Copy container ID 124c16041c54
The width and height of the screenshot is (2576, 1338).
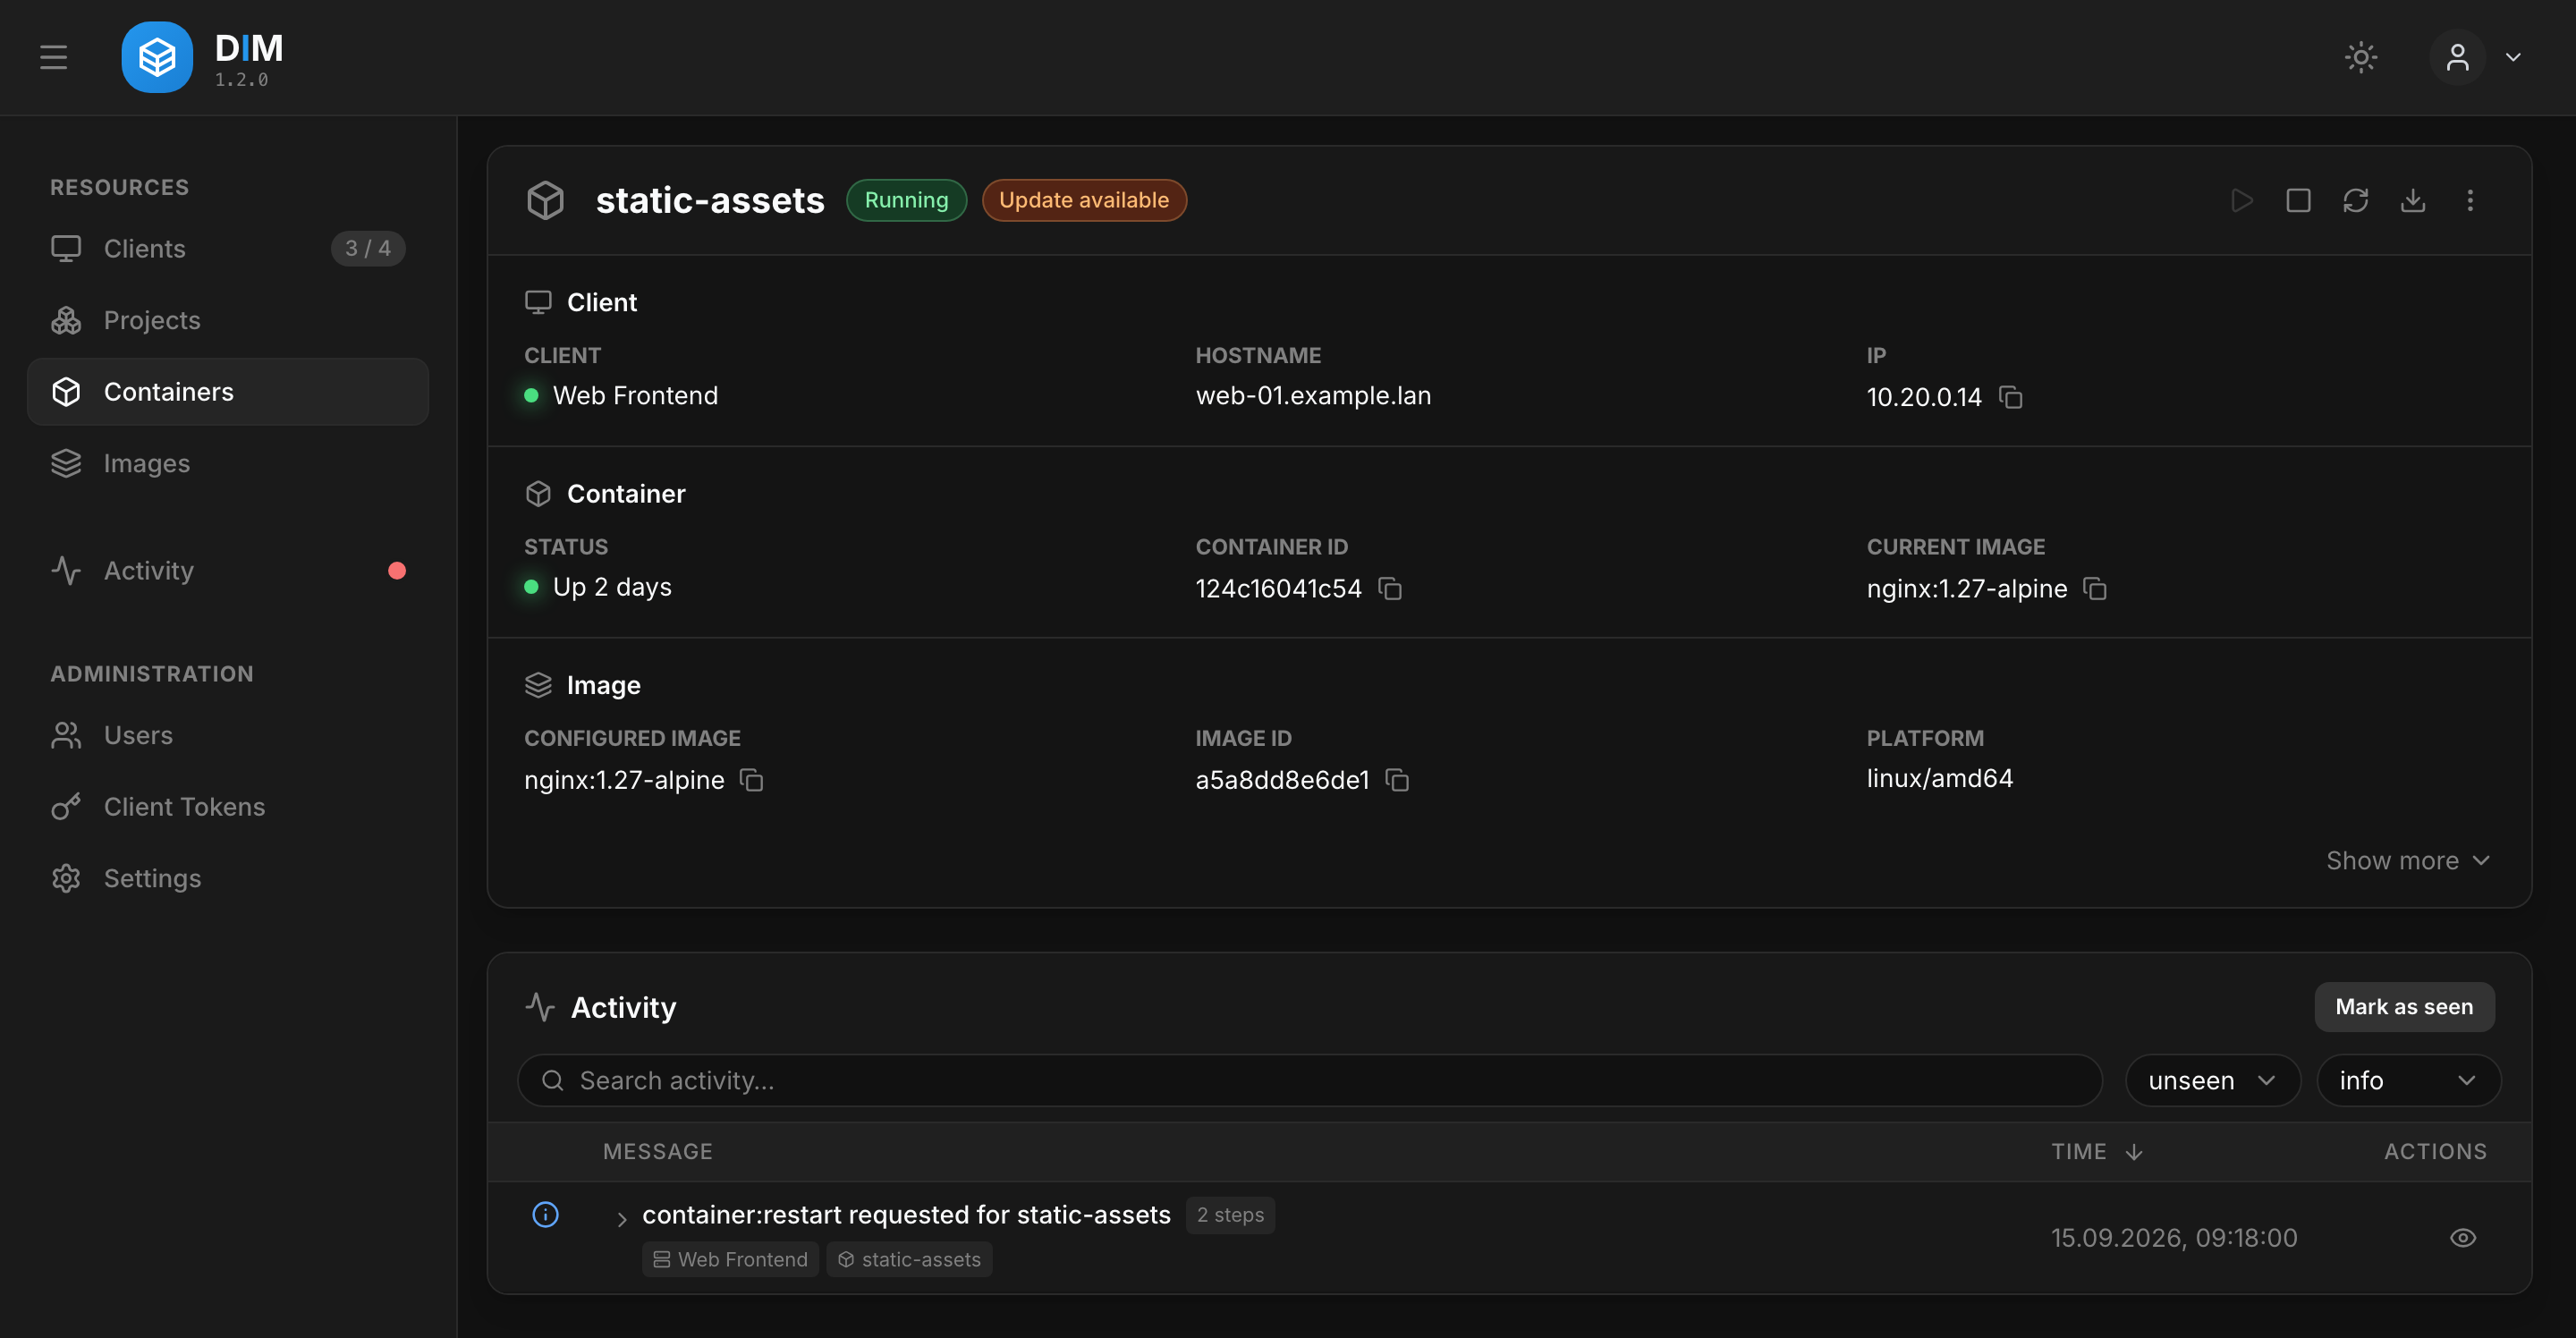[1390, 588]
